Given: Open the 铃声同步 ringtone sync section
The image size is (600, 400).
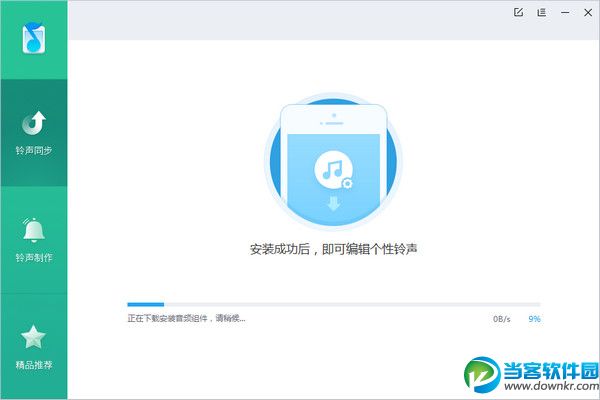Looking at the screenshot, I should pyautogui.click(x=34, y=133).
